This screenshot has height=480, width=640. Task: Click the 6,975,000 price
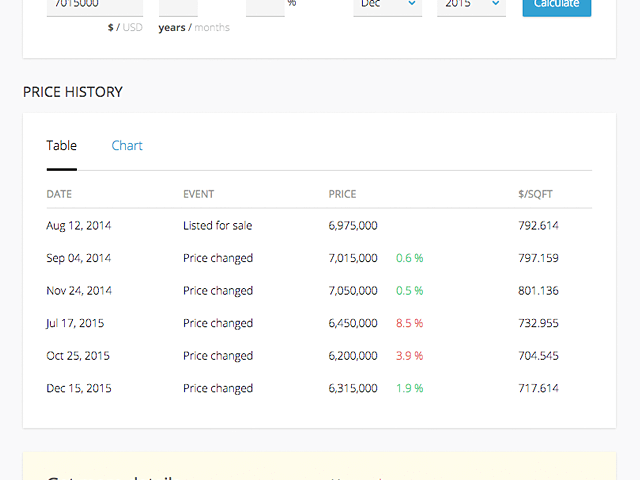(x=353, y=226)
